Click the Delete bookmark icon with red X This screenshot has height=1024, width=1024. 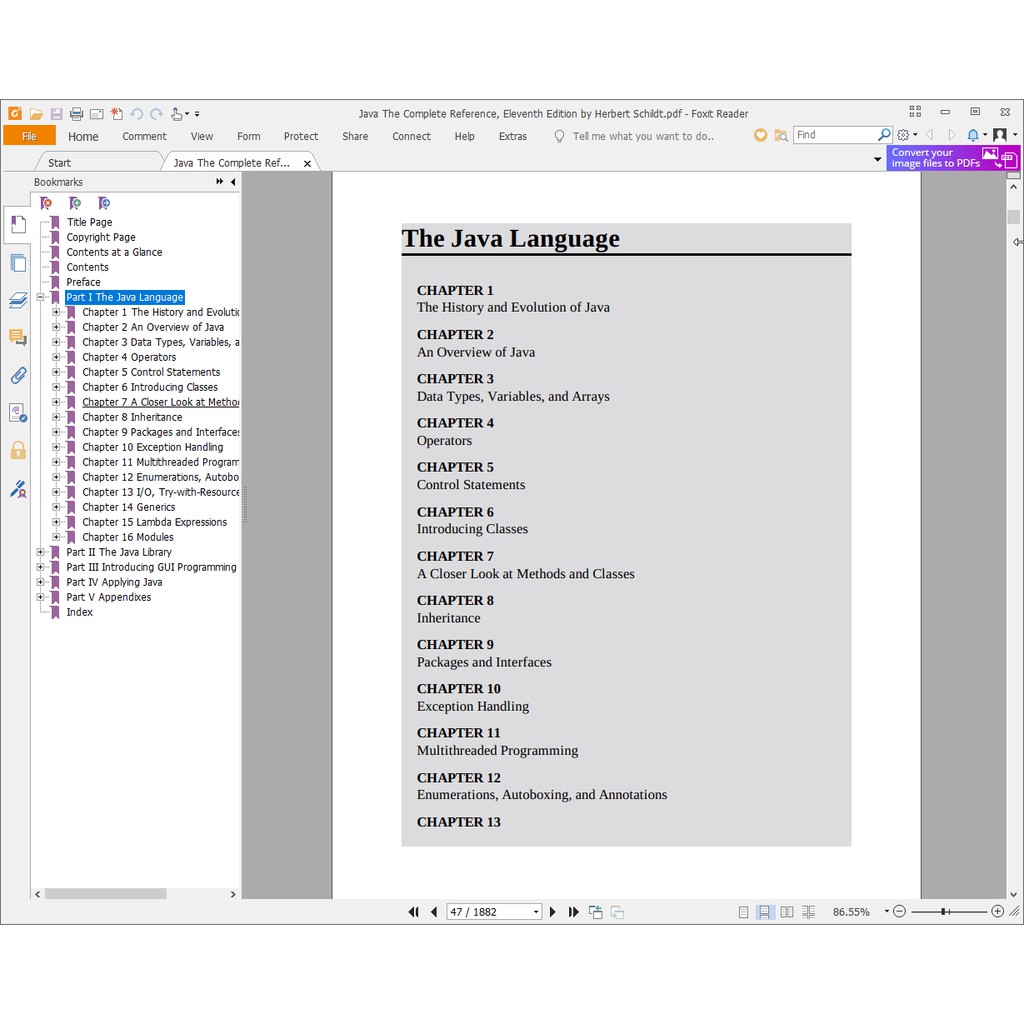46,203
